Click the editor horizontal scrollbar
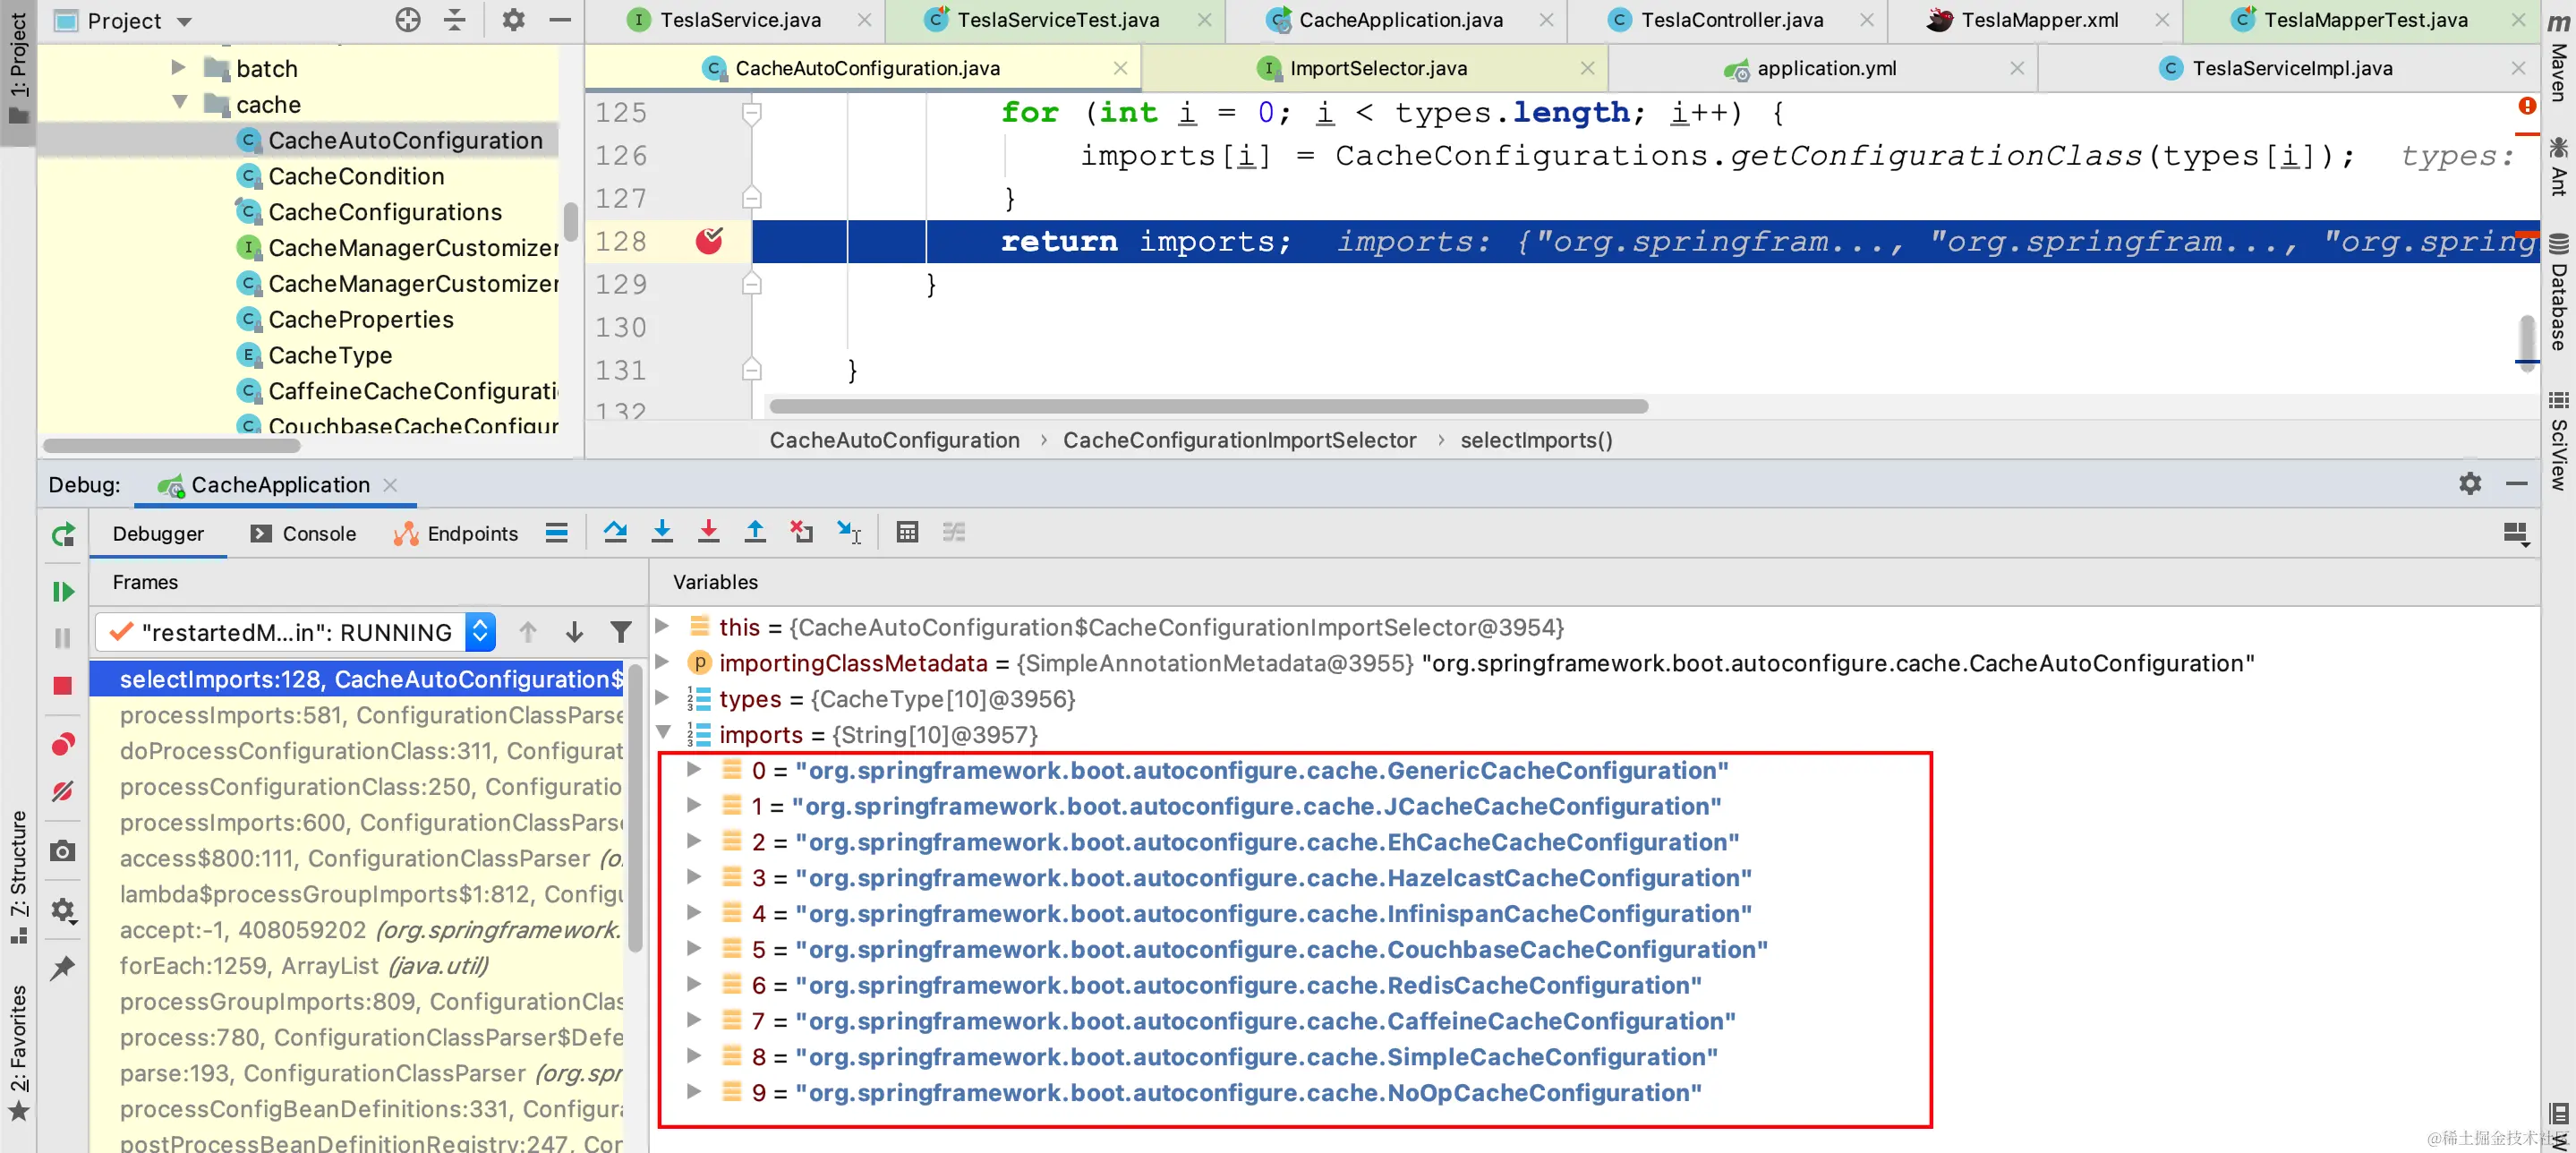2576x1153 pixels. 1208,406
